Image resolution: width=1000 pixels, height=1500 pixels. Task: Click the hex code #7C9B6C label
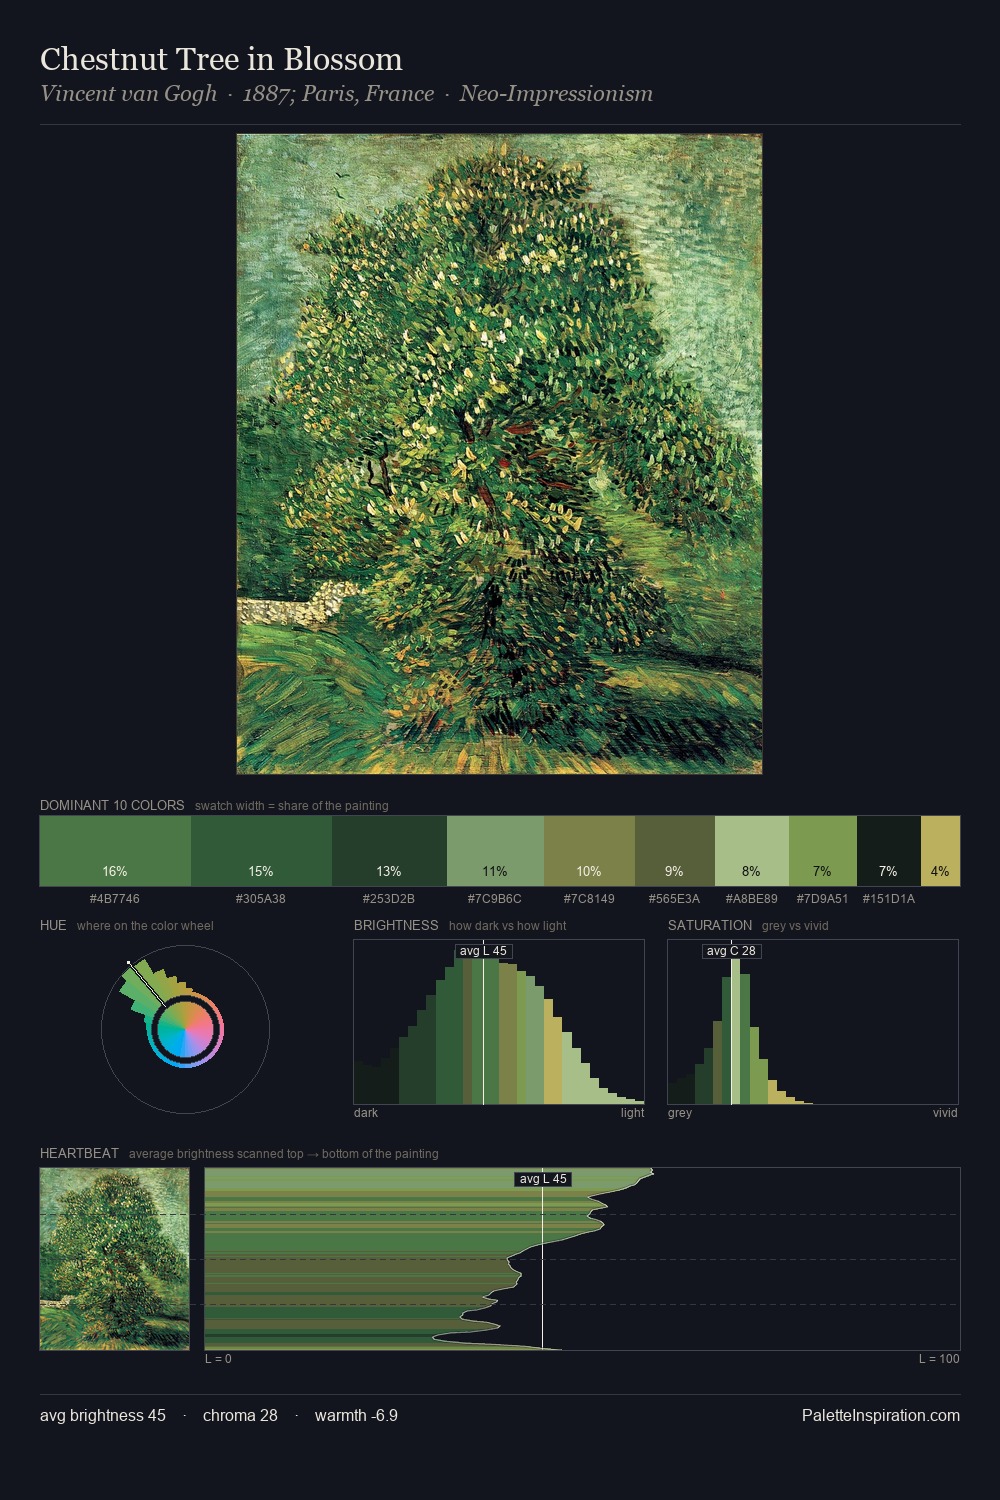coord(495,899)
